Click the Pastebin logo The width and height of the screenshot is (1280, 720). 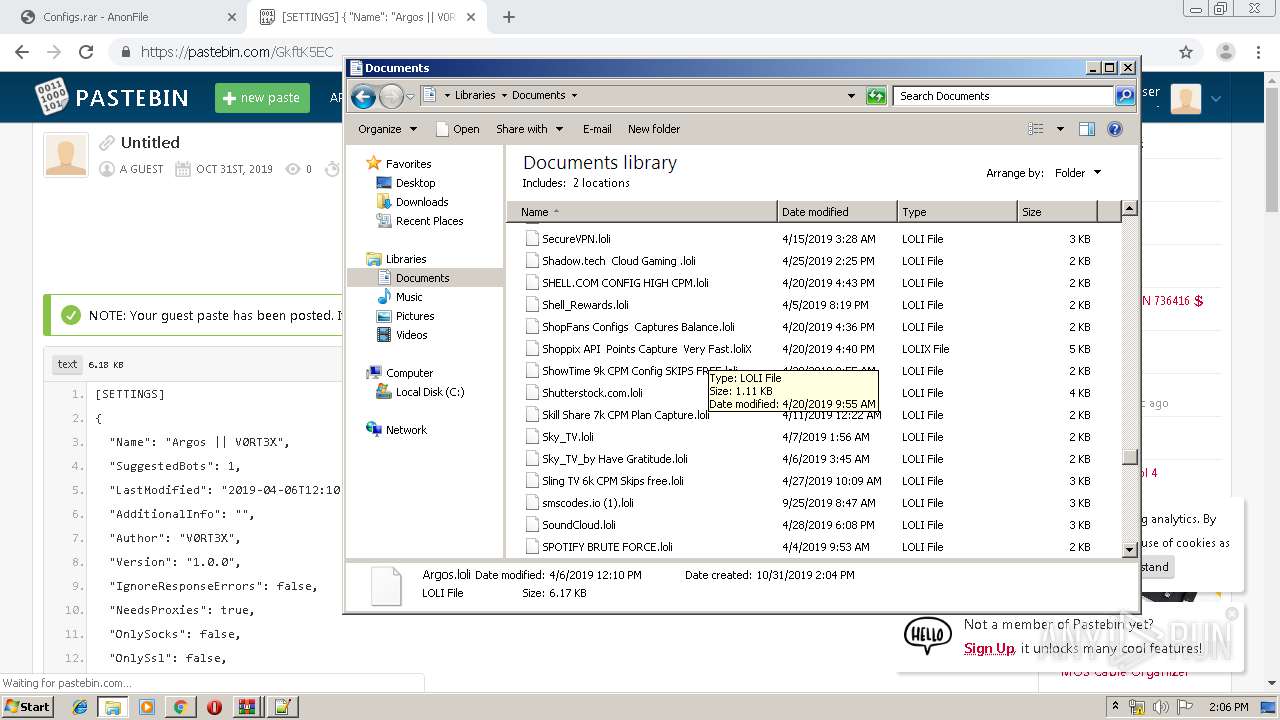click(112, 97)
